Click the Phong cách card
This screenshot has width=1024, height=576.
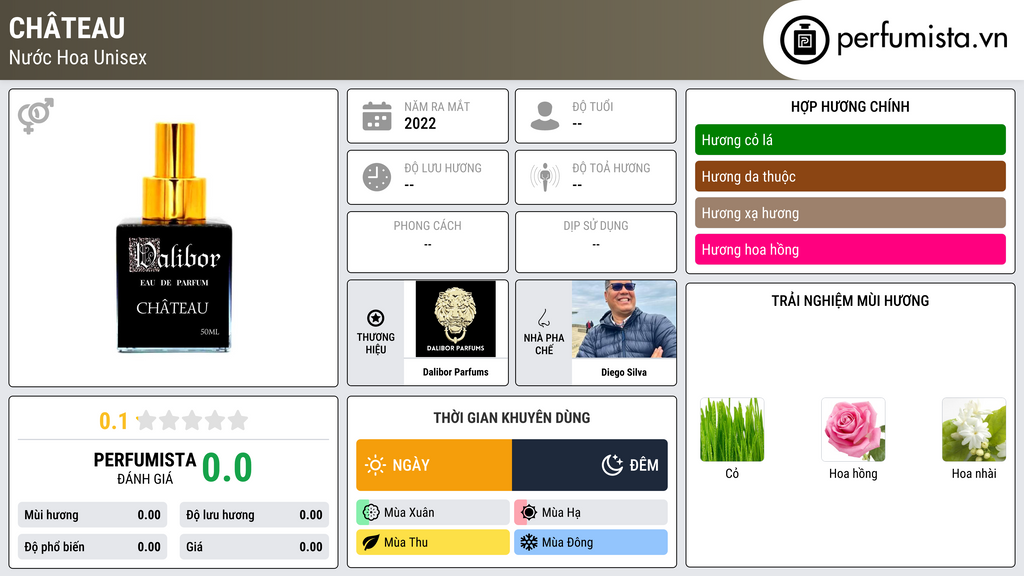pyautogui.click(x=428, y=242)
